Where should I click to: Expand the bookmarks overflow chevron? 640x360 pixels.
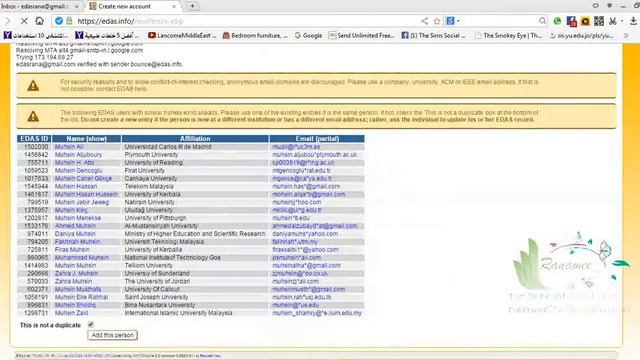pyautogui.click(x=626, y=36)
